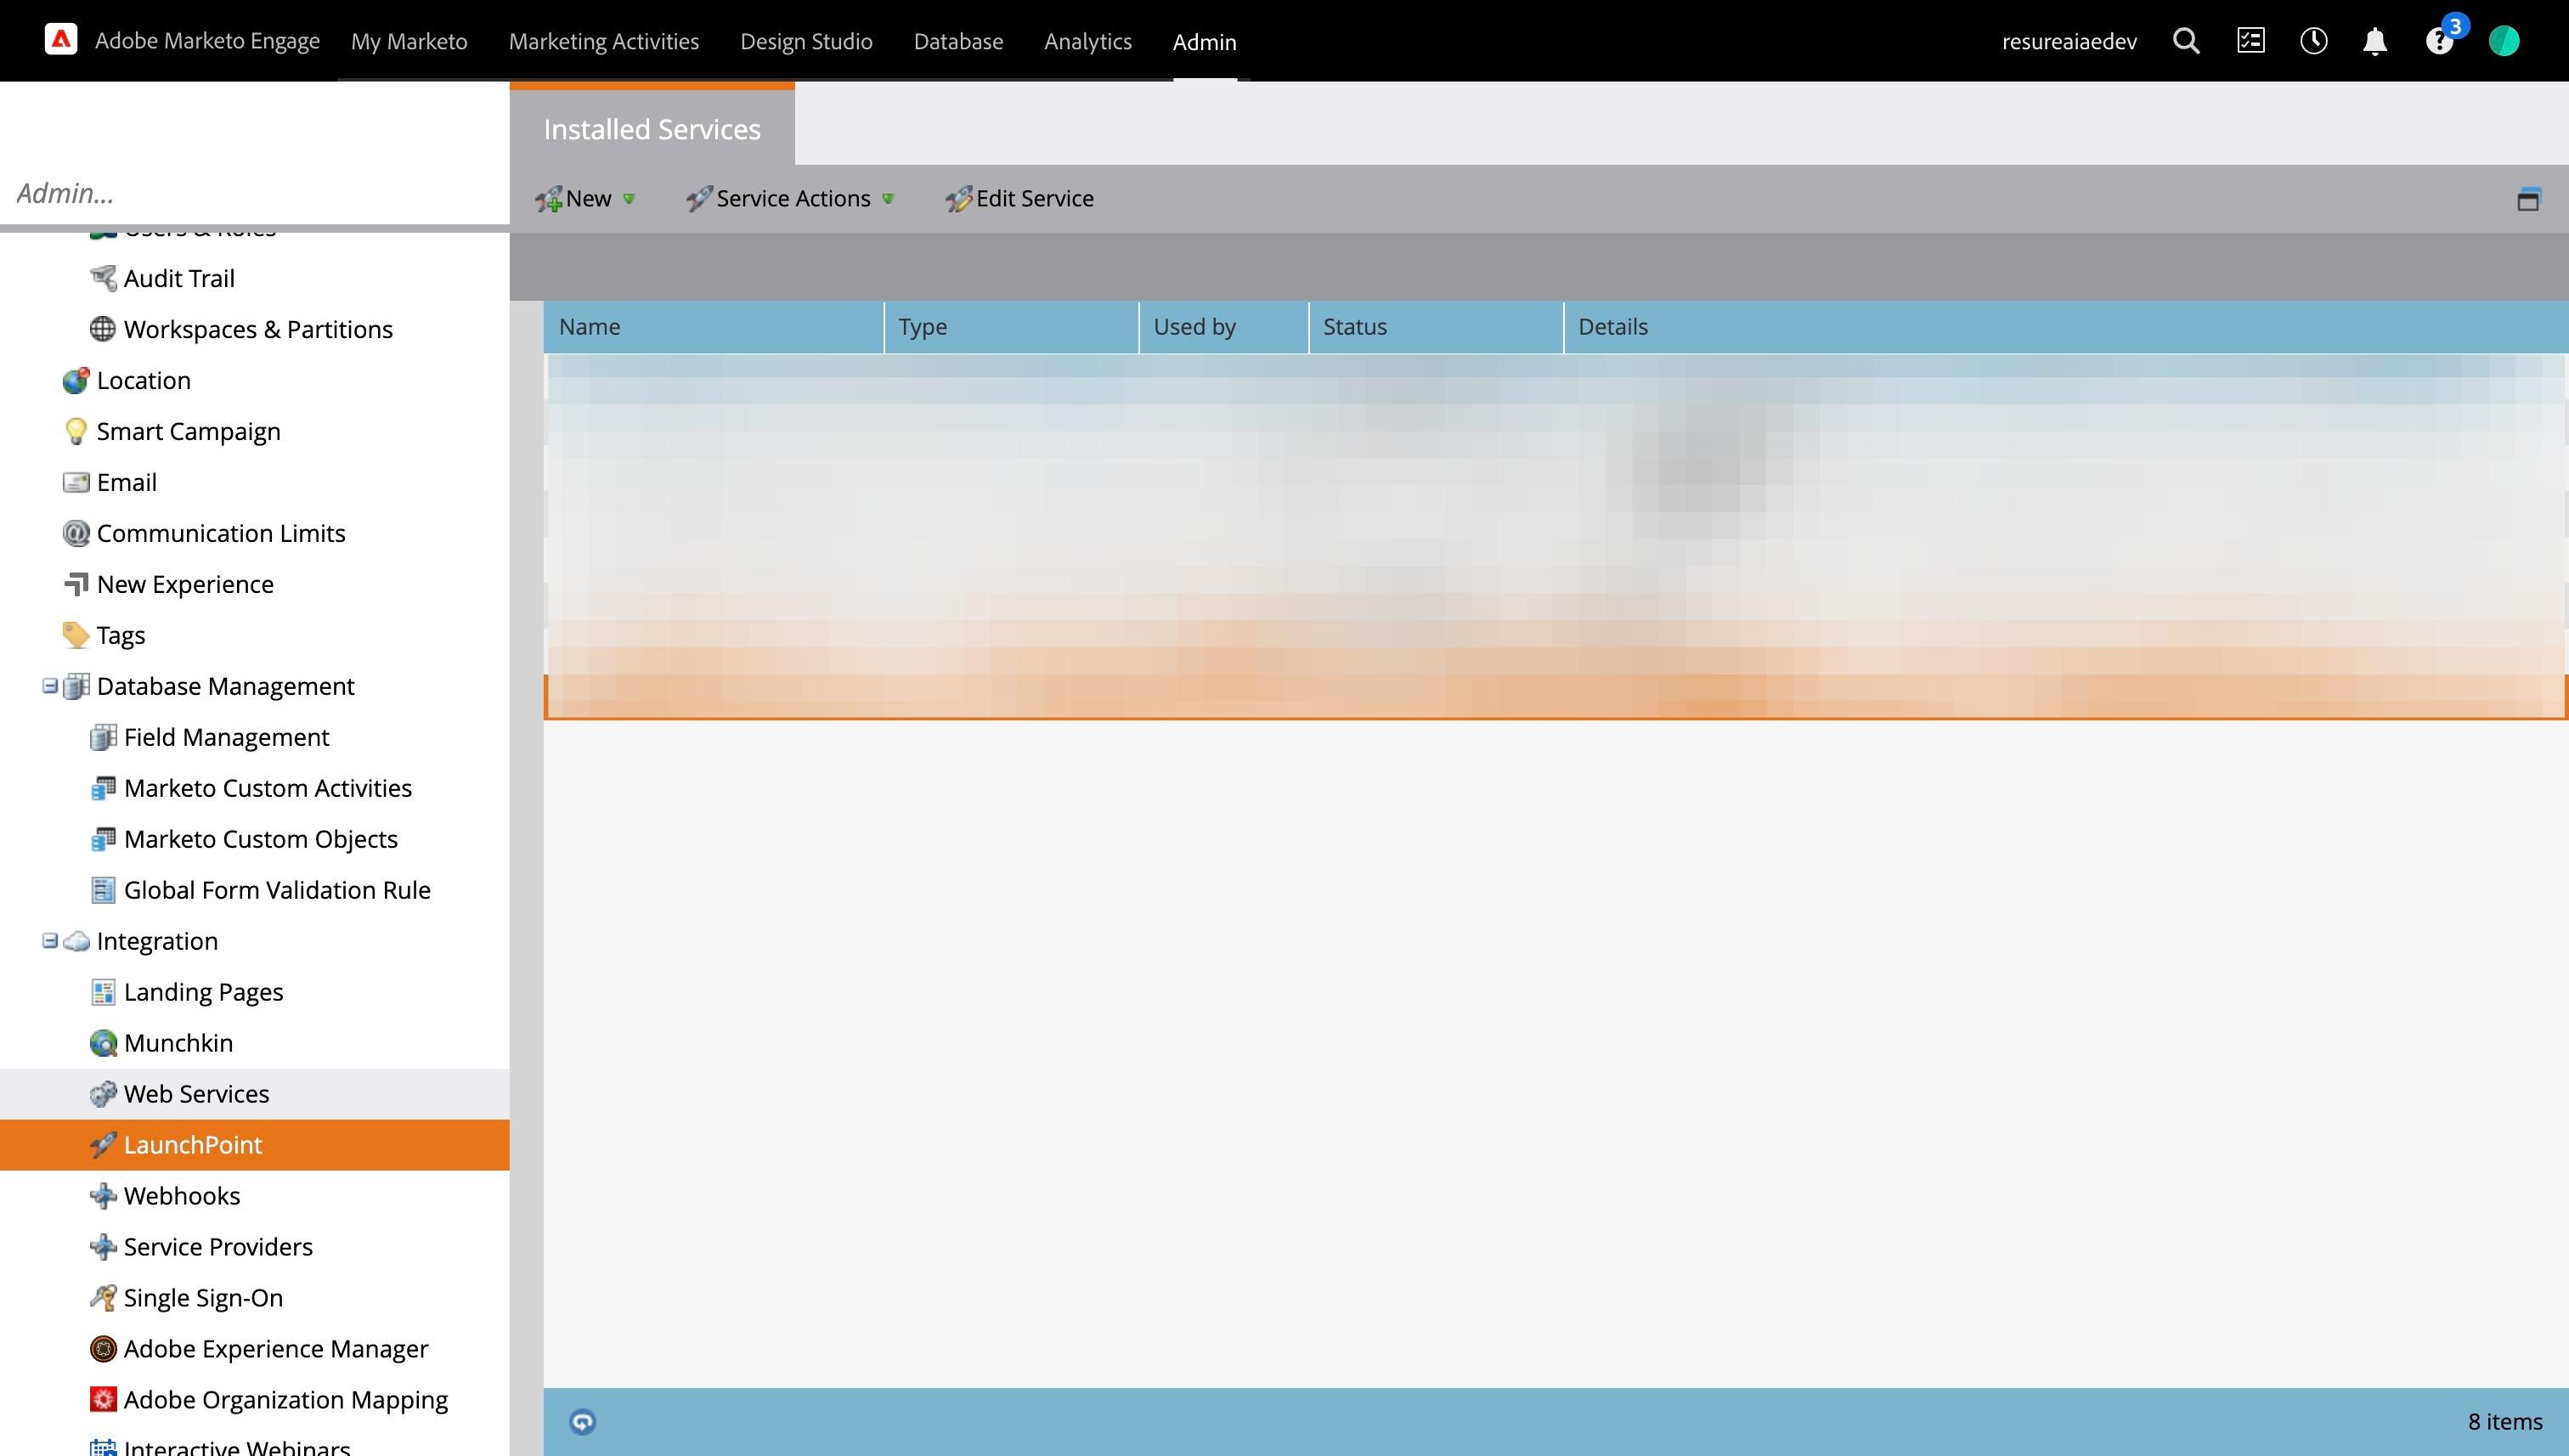This screenshot has width=2569, height=1456.
Task: Switch to the Marketing Activities tab
Action: click(603, 42)
